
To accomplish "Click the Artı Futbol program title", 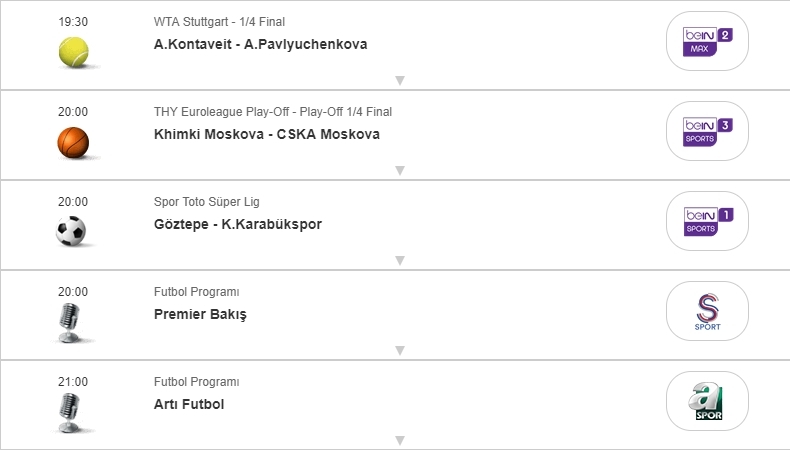I will [189, 404].
